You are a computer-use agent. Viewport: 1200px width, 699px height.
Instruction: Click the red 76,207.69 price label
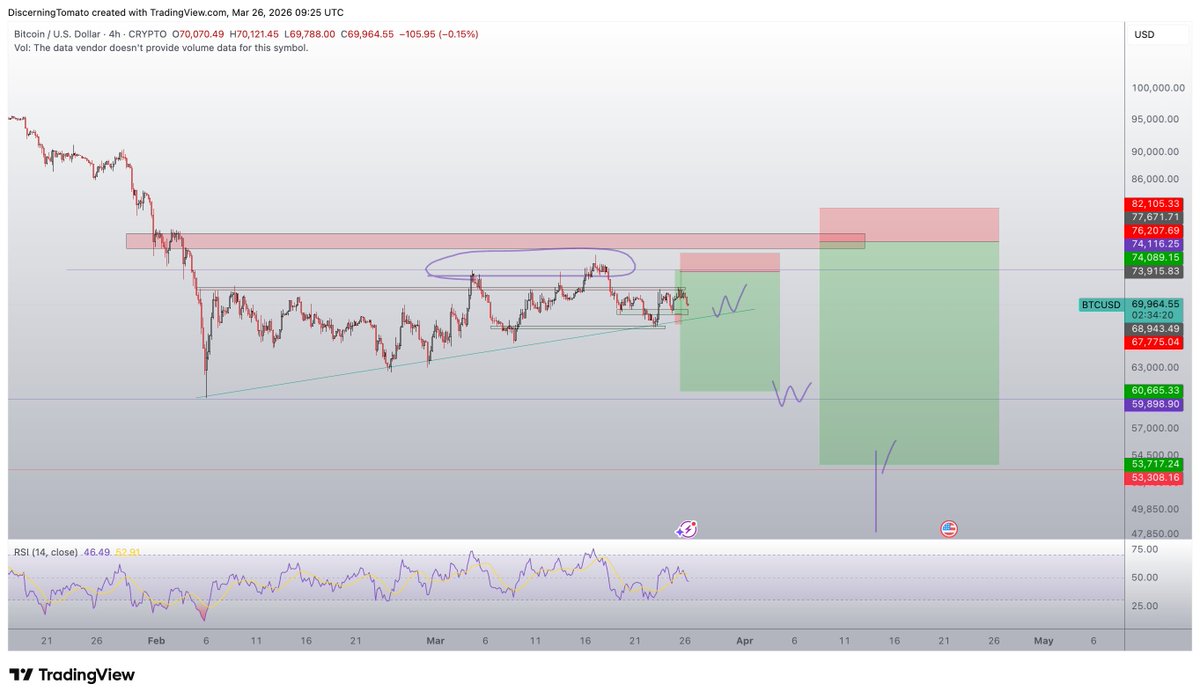pos(1156,230)
